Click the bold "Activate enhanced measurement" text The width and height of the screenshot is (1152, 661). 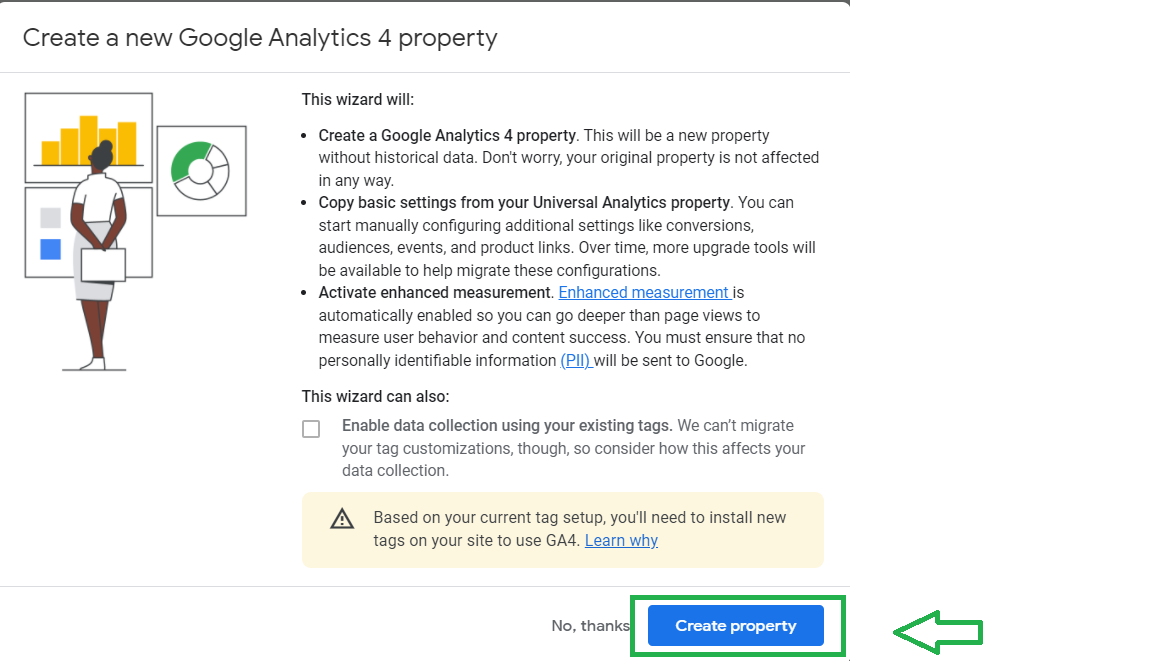point(435,292)
